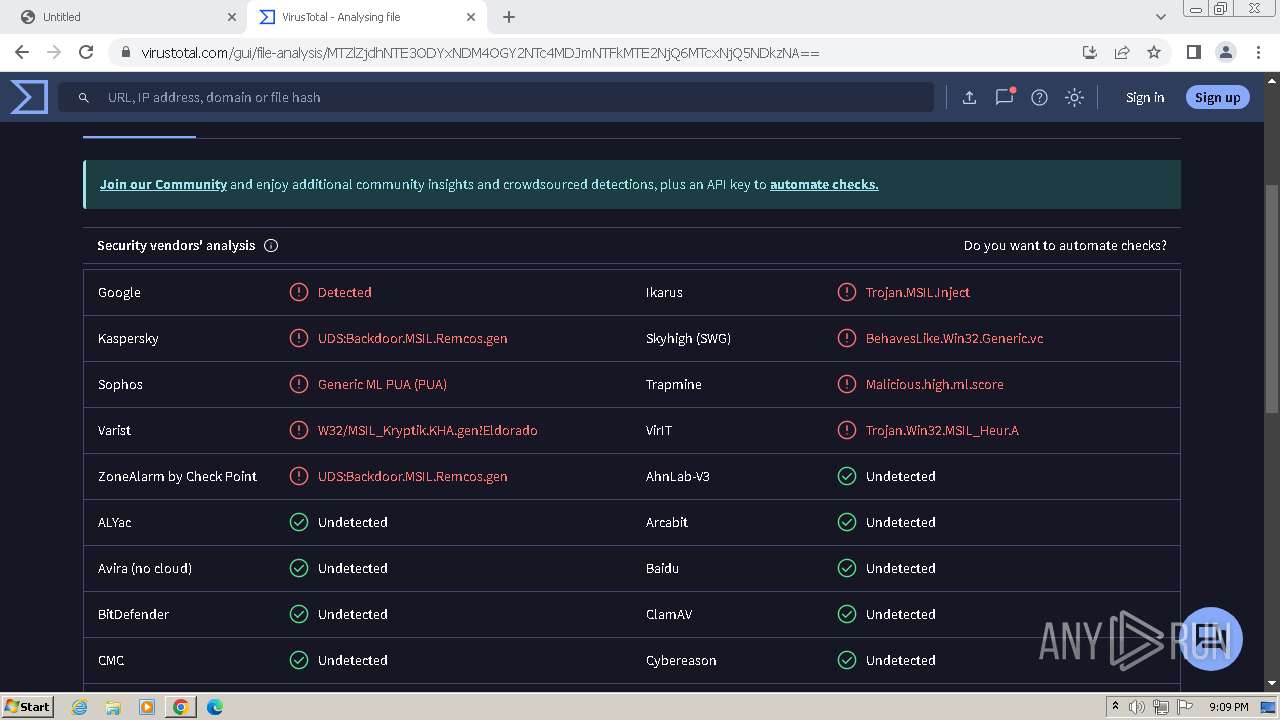1280x720 pixels.
Task: Click the check icon in ClamAV row
Action: (847, 614)
